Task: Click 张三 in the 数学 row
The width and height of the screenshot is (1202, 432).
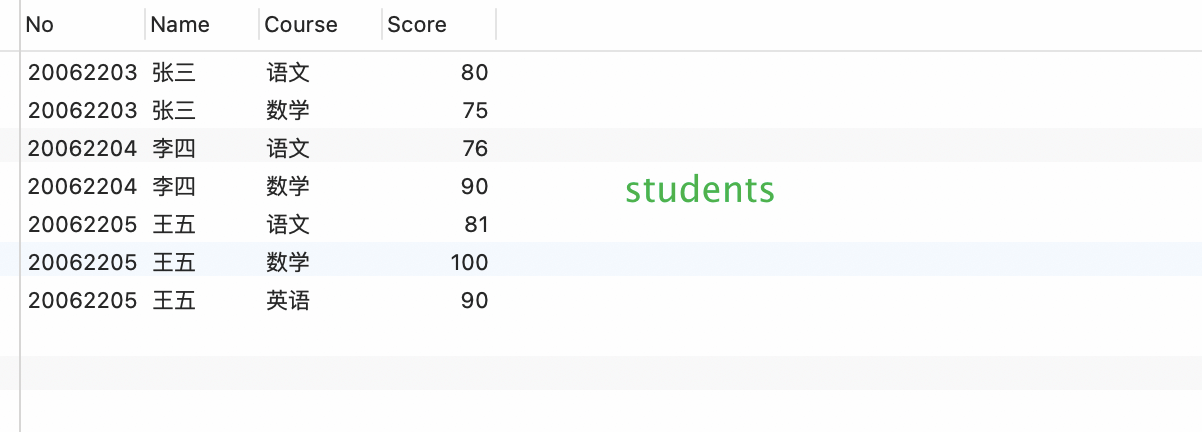Action: tap(174, 110)
